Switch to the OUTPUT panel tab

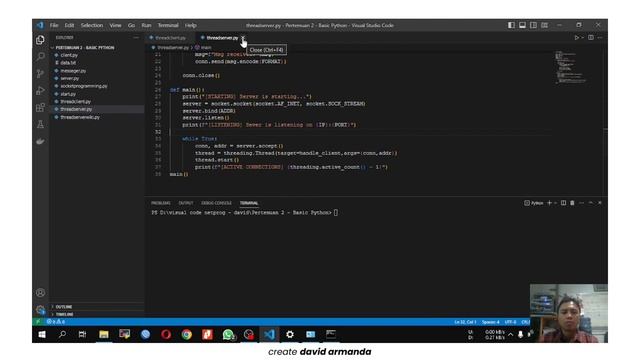[186, 203]
